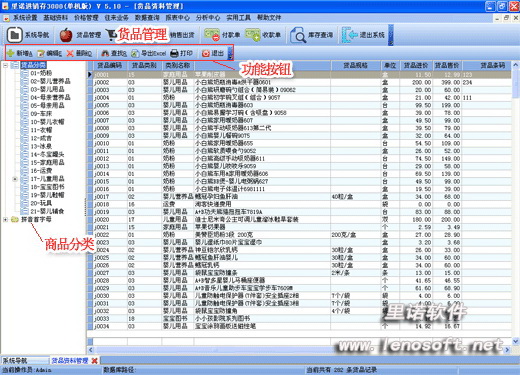Click price cell 200.00 in row j0002
The image size is (520, 375).
point(416,82)
